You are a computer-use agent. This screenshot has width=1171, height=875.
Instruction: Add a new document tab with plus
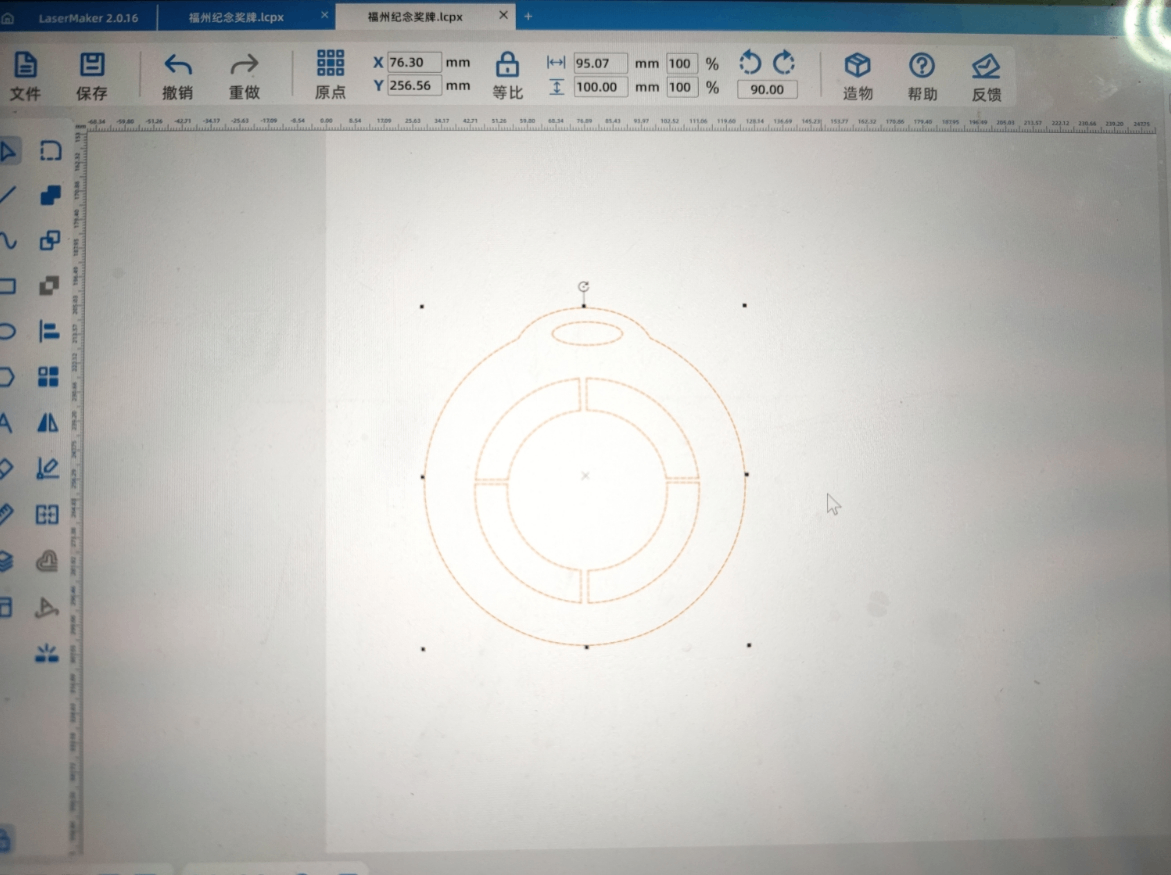[x=529, y=16]
